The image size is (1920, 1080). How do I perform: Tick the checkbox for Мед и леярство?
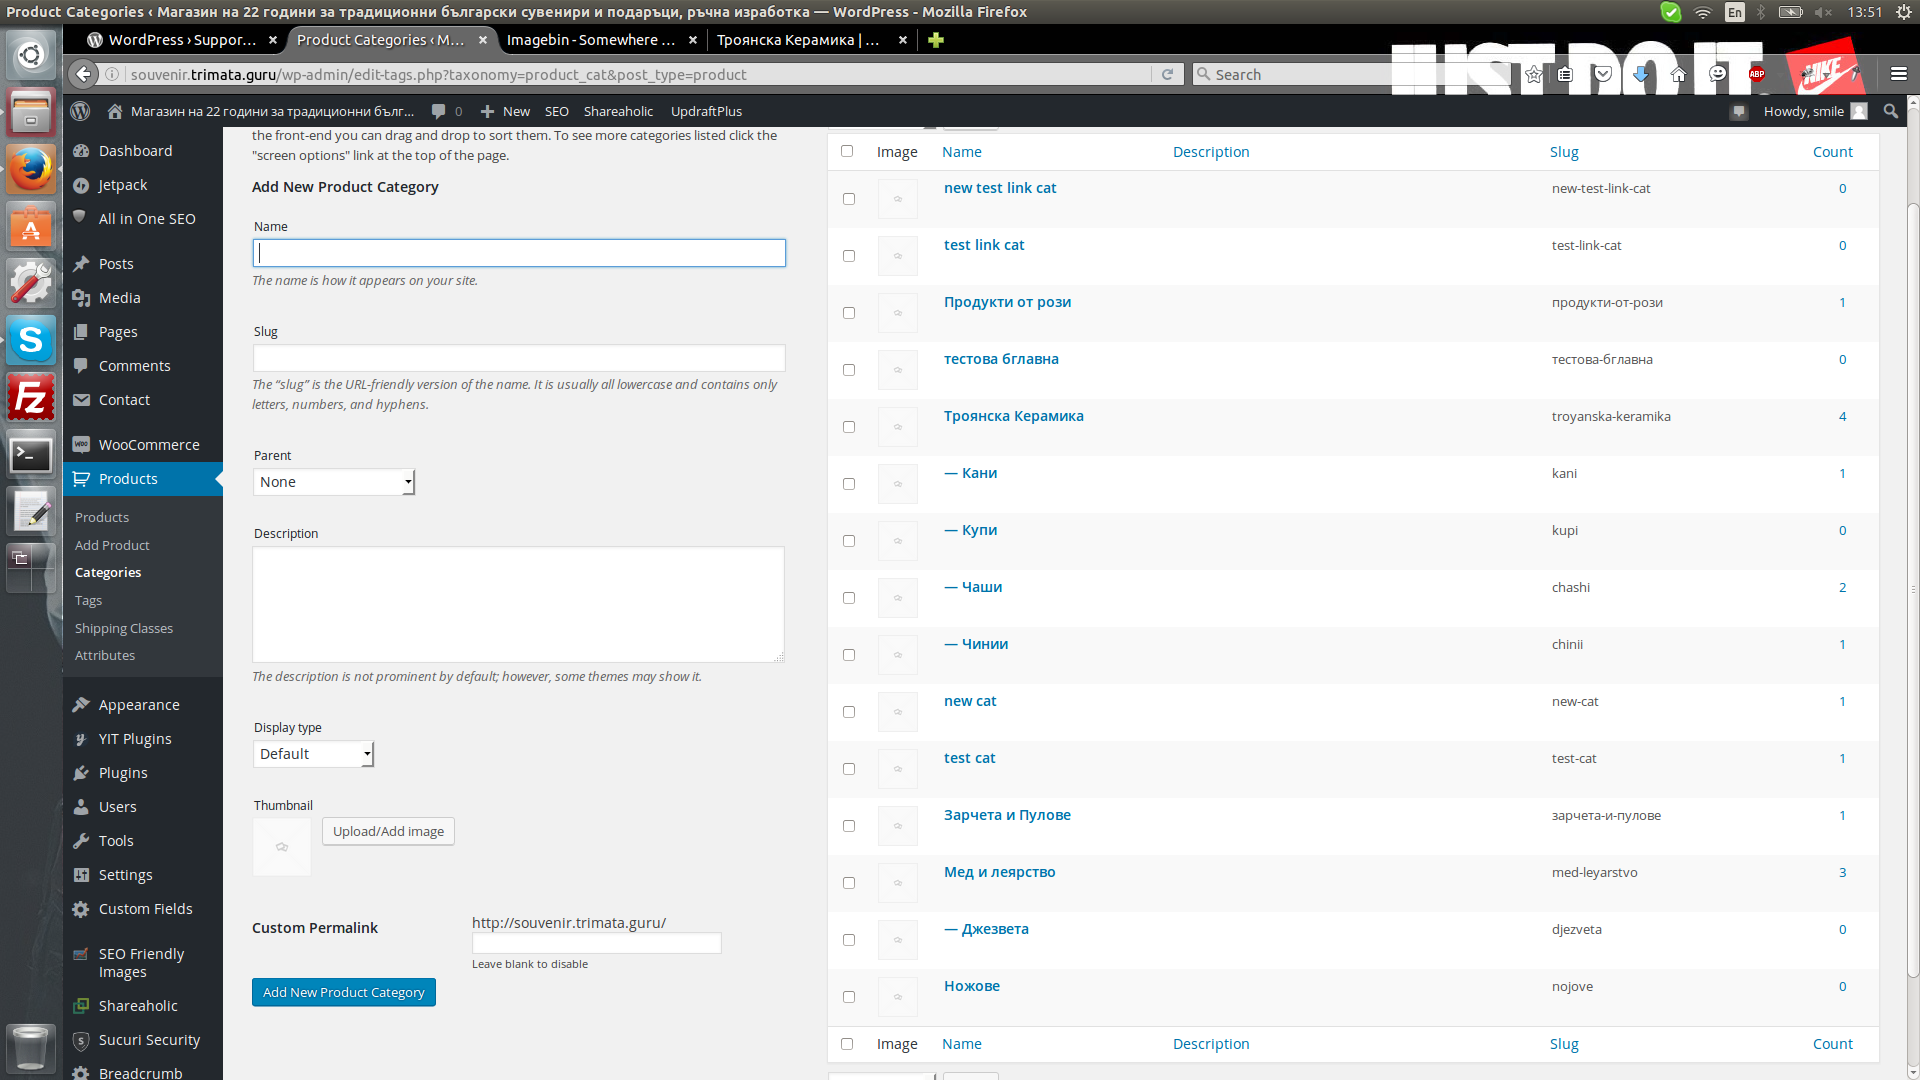click(x=849, y=883)
